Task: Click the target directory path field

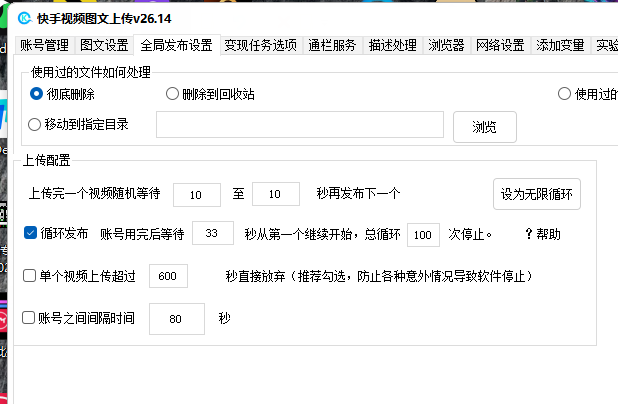Action: (x=300, y=125)
